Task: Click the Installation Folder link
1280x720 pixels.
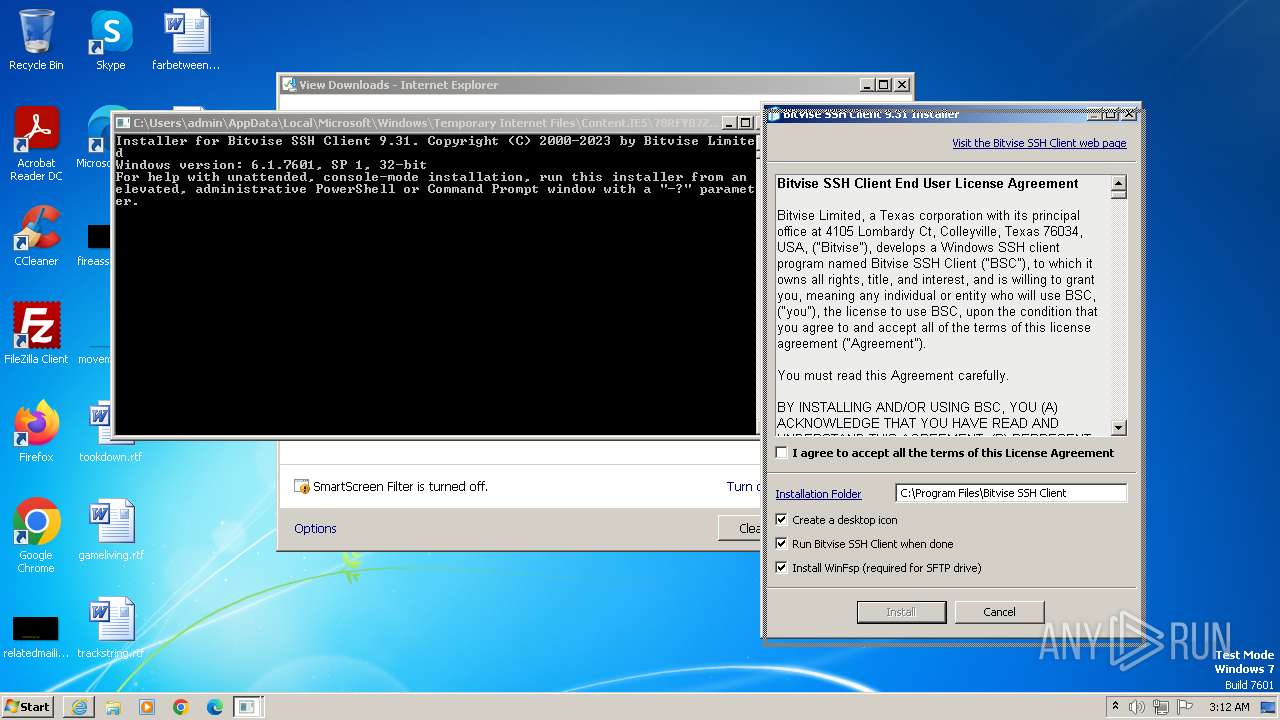Action: [x=818, y=494]
